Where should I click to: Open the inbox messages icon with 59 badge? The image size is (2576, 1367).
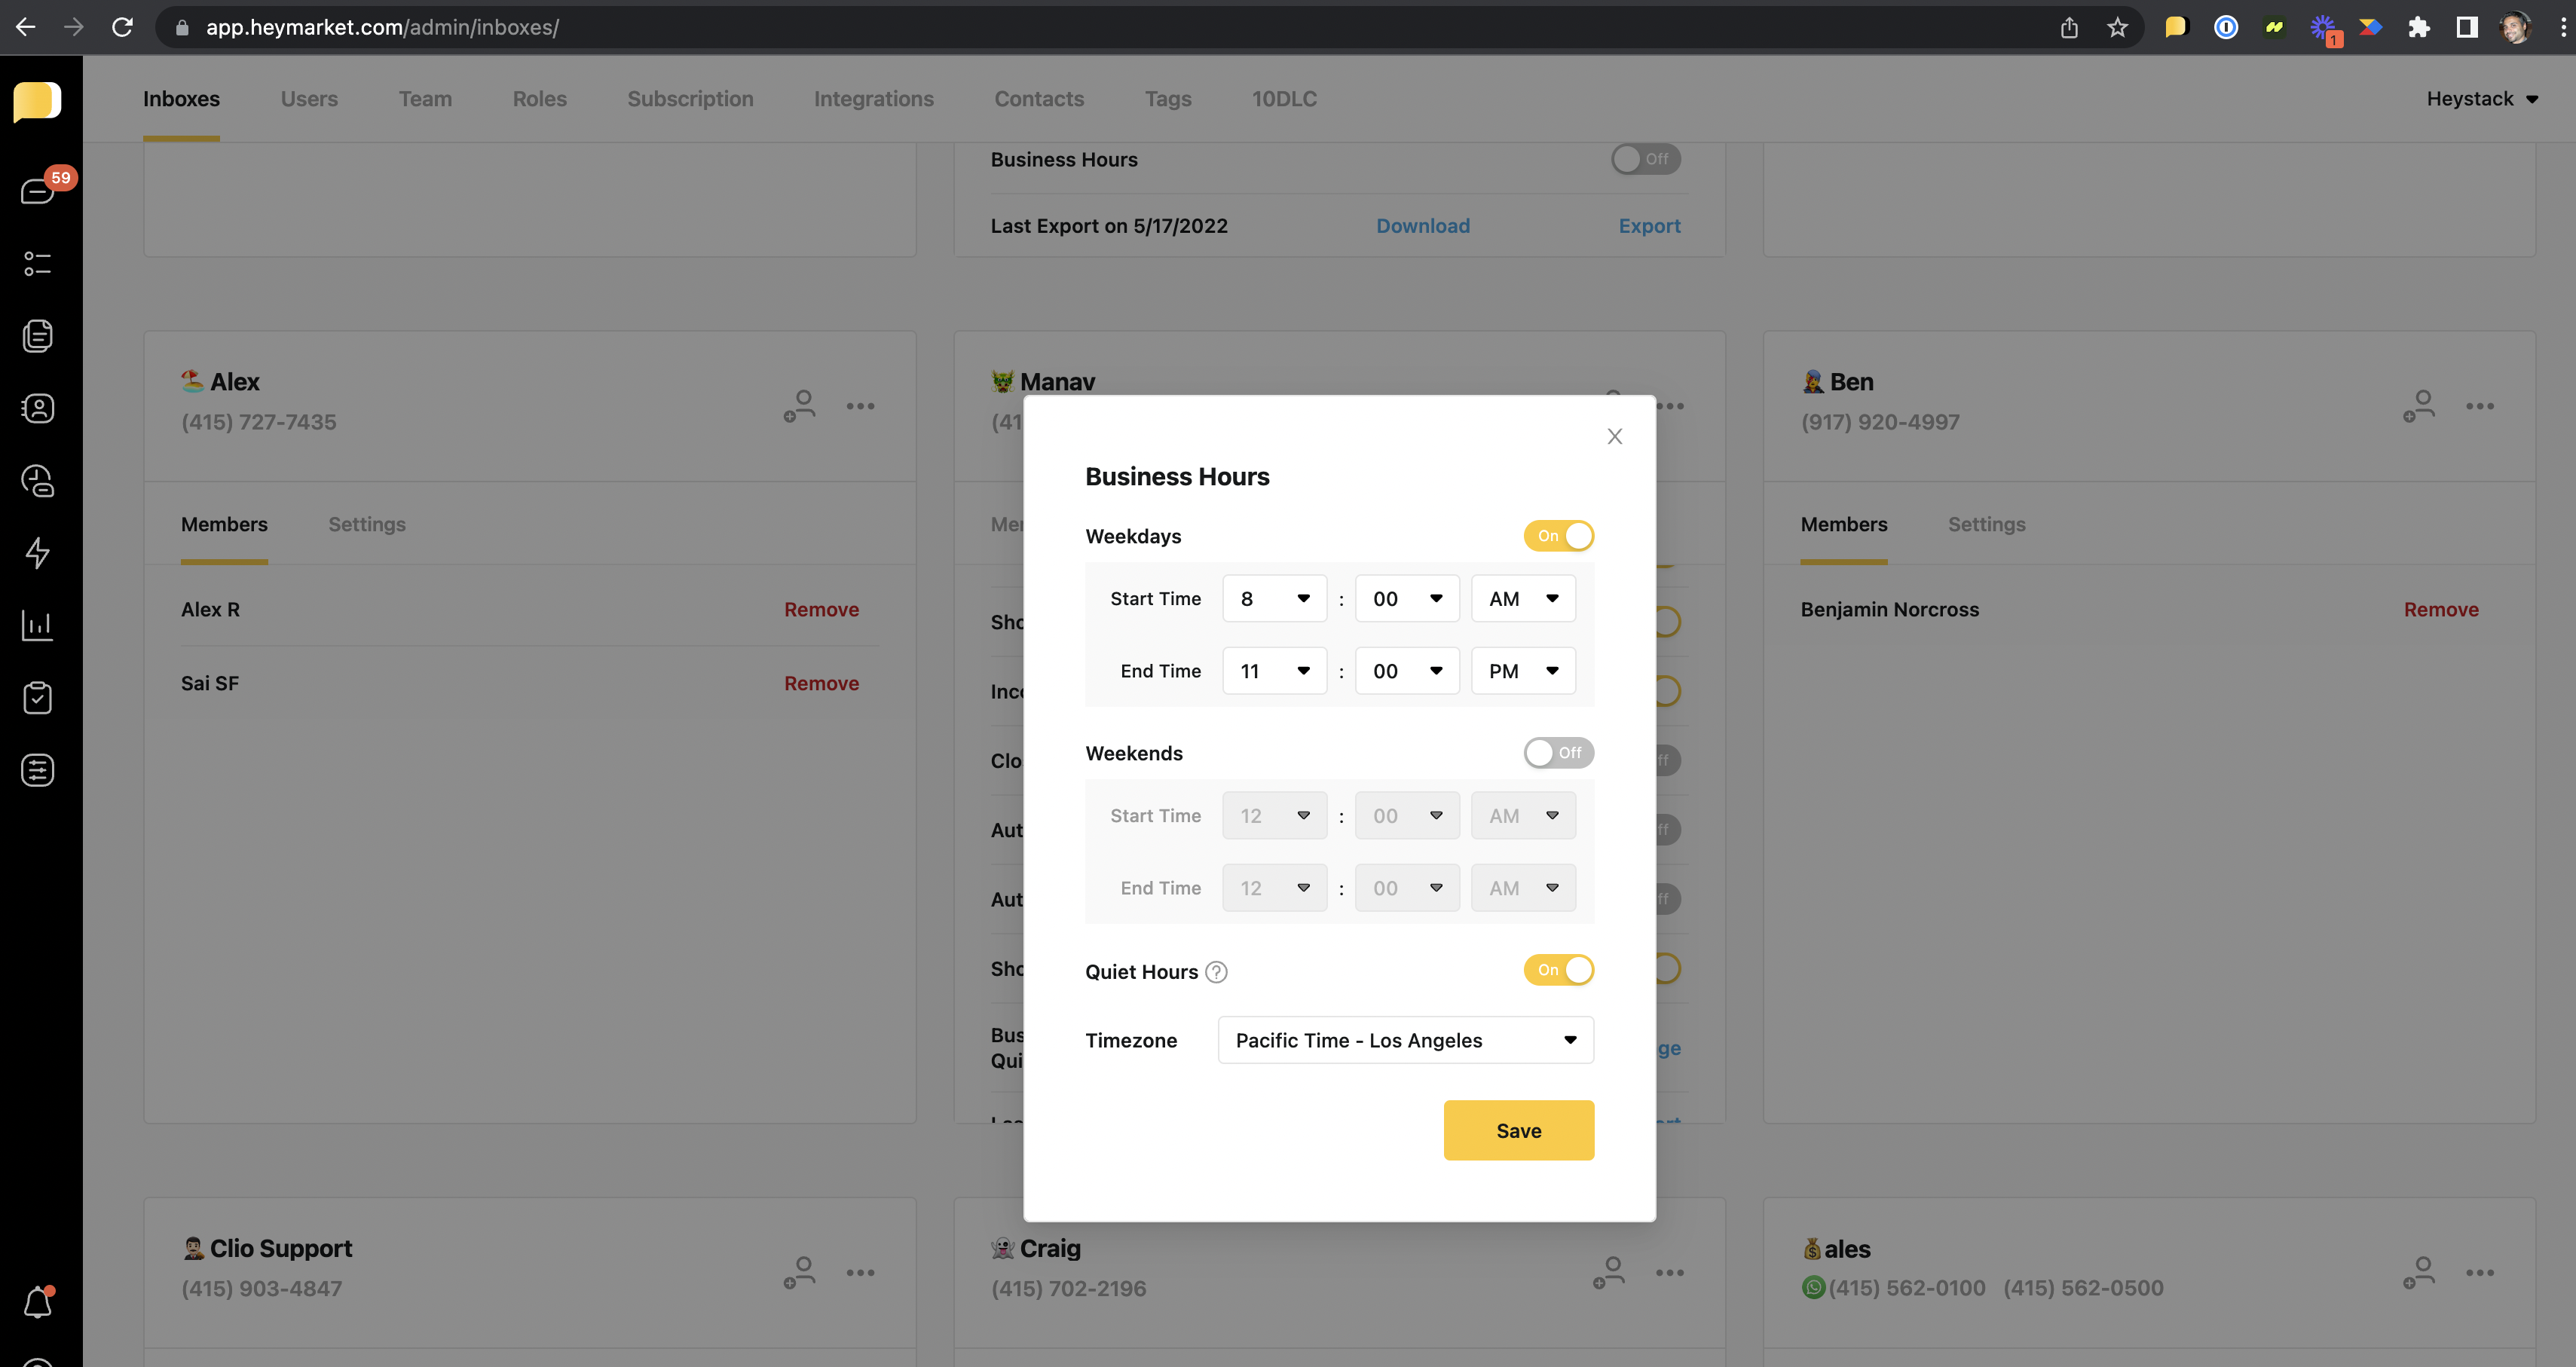(x=38, y=190)
